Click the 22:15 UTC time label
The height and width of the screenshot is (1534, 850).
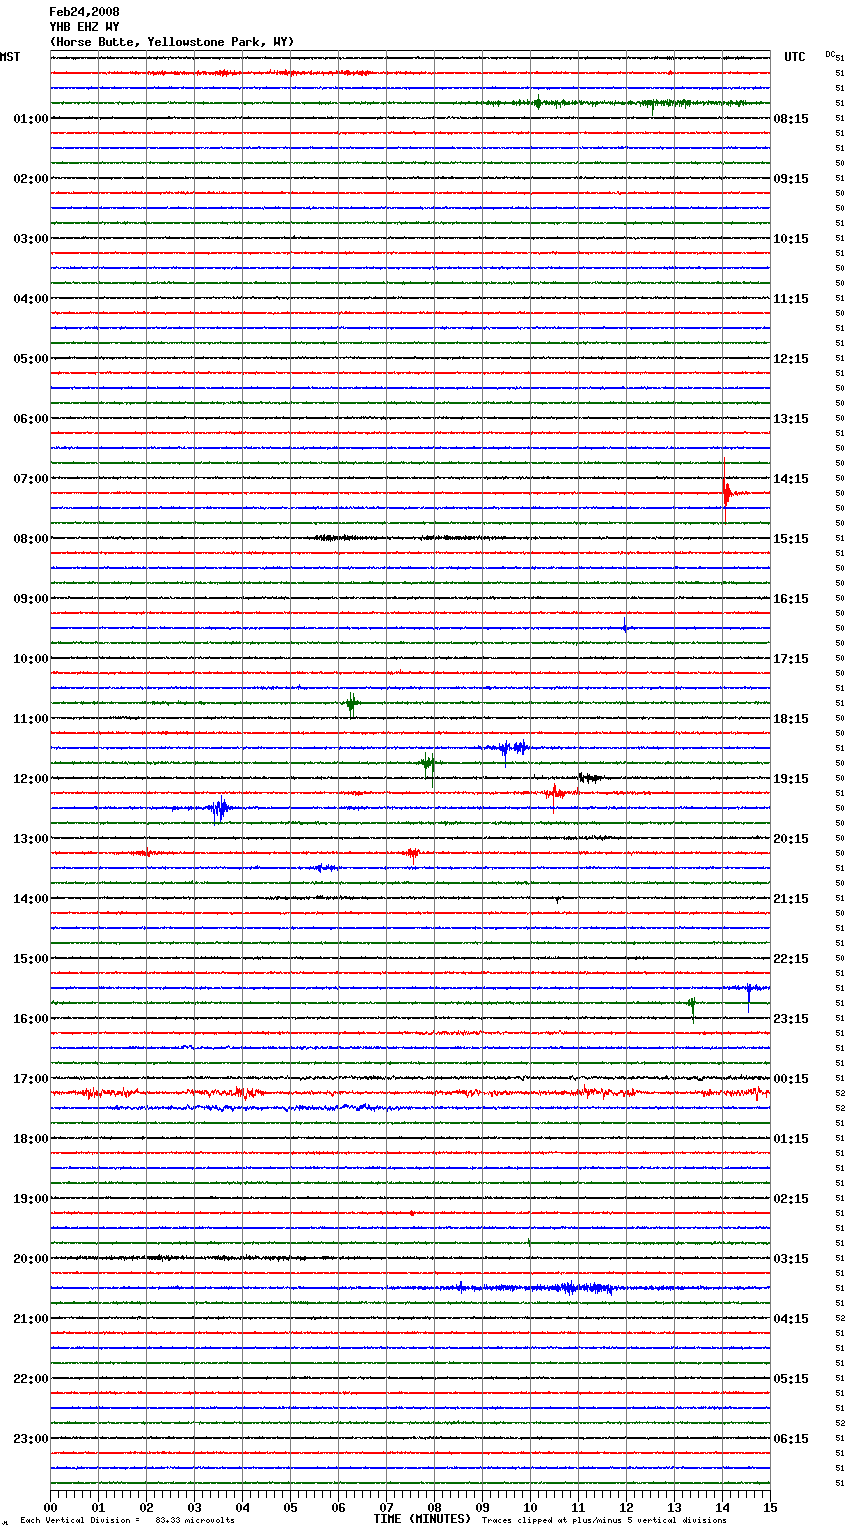click(x=791, y=959)
